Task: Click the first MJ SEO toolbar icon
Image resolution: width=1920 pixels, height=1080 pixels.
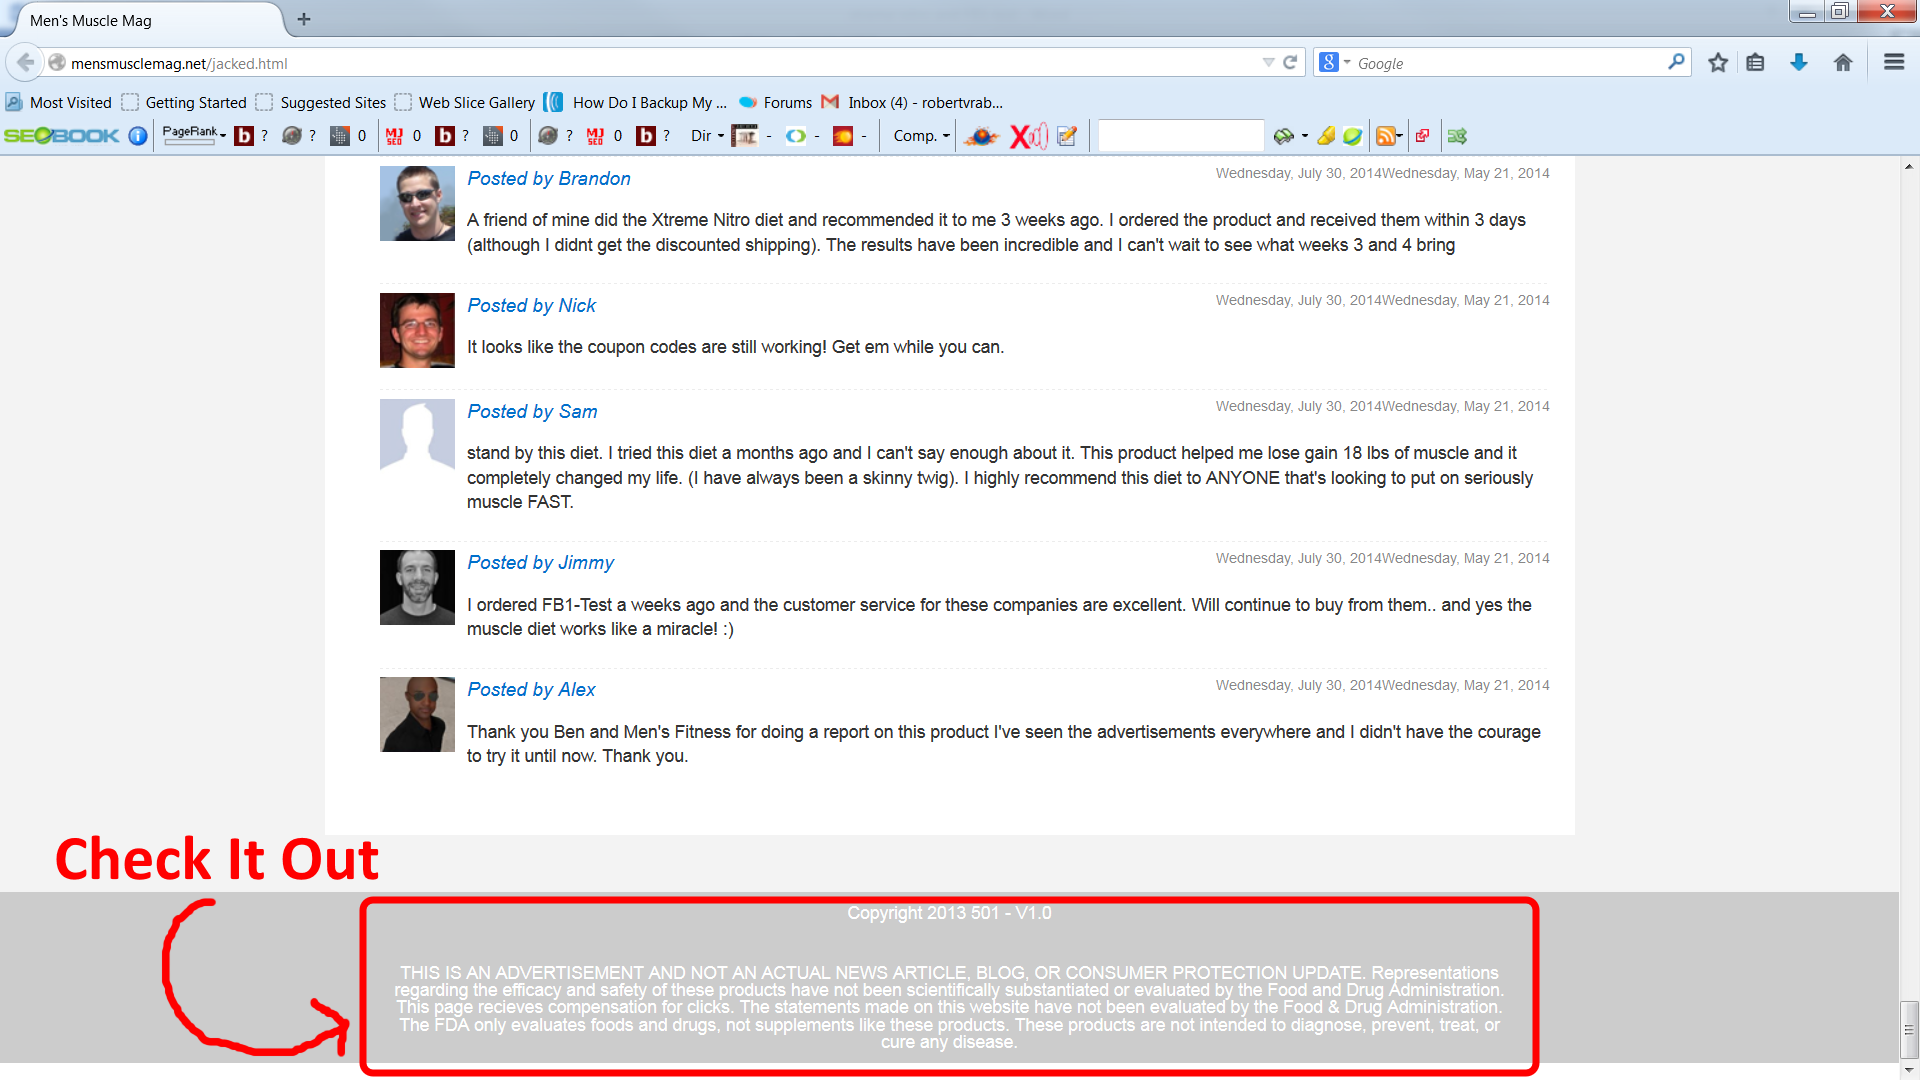Action: pos(394,135)
